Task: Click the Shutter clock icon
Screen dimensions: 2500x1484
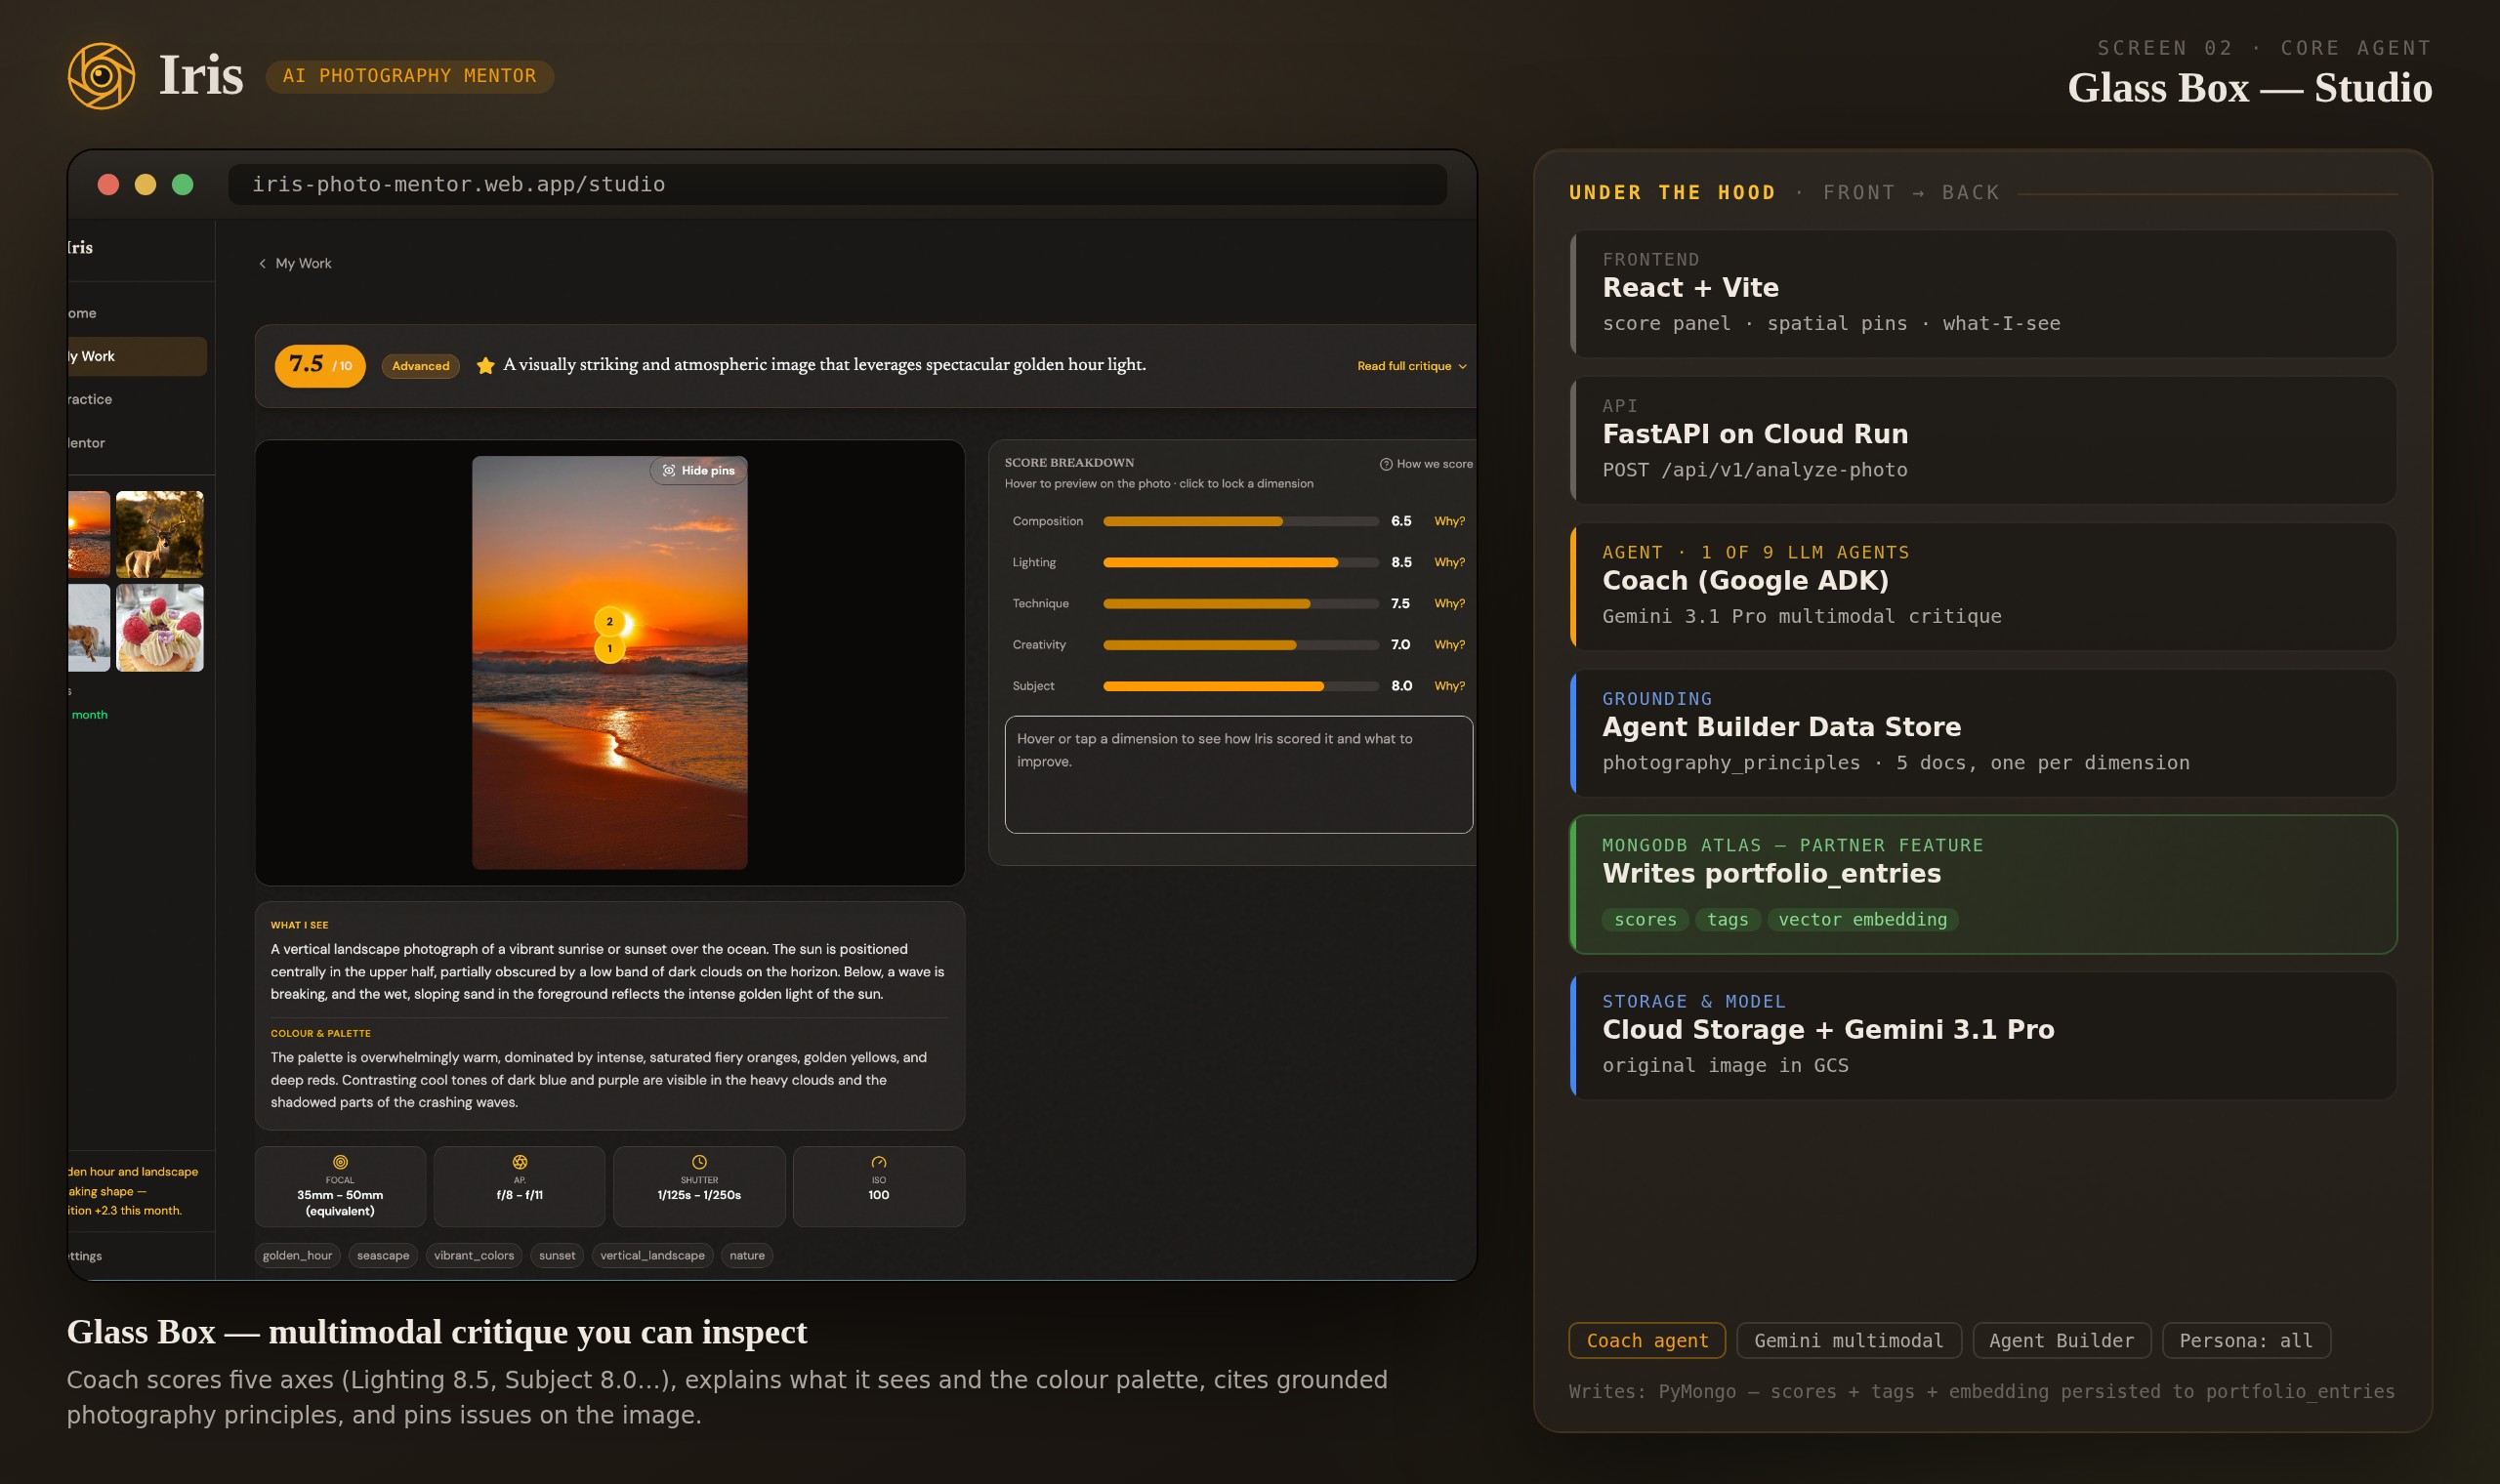Action: point(699,1162)
